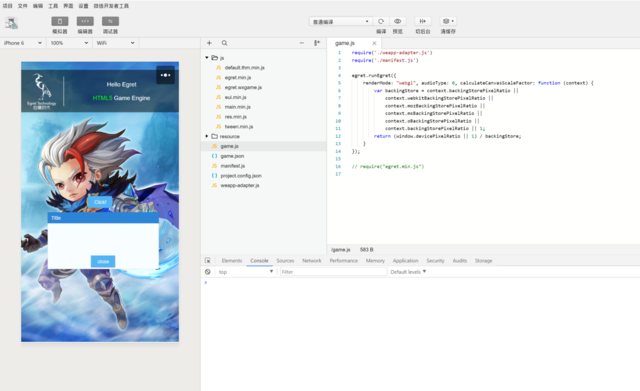This screenshot has height=391, width=640.
Task: Clear console with the block icon
Action: tap(208, 272)
